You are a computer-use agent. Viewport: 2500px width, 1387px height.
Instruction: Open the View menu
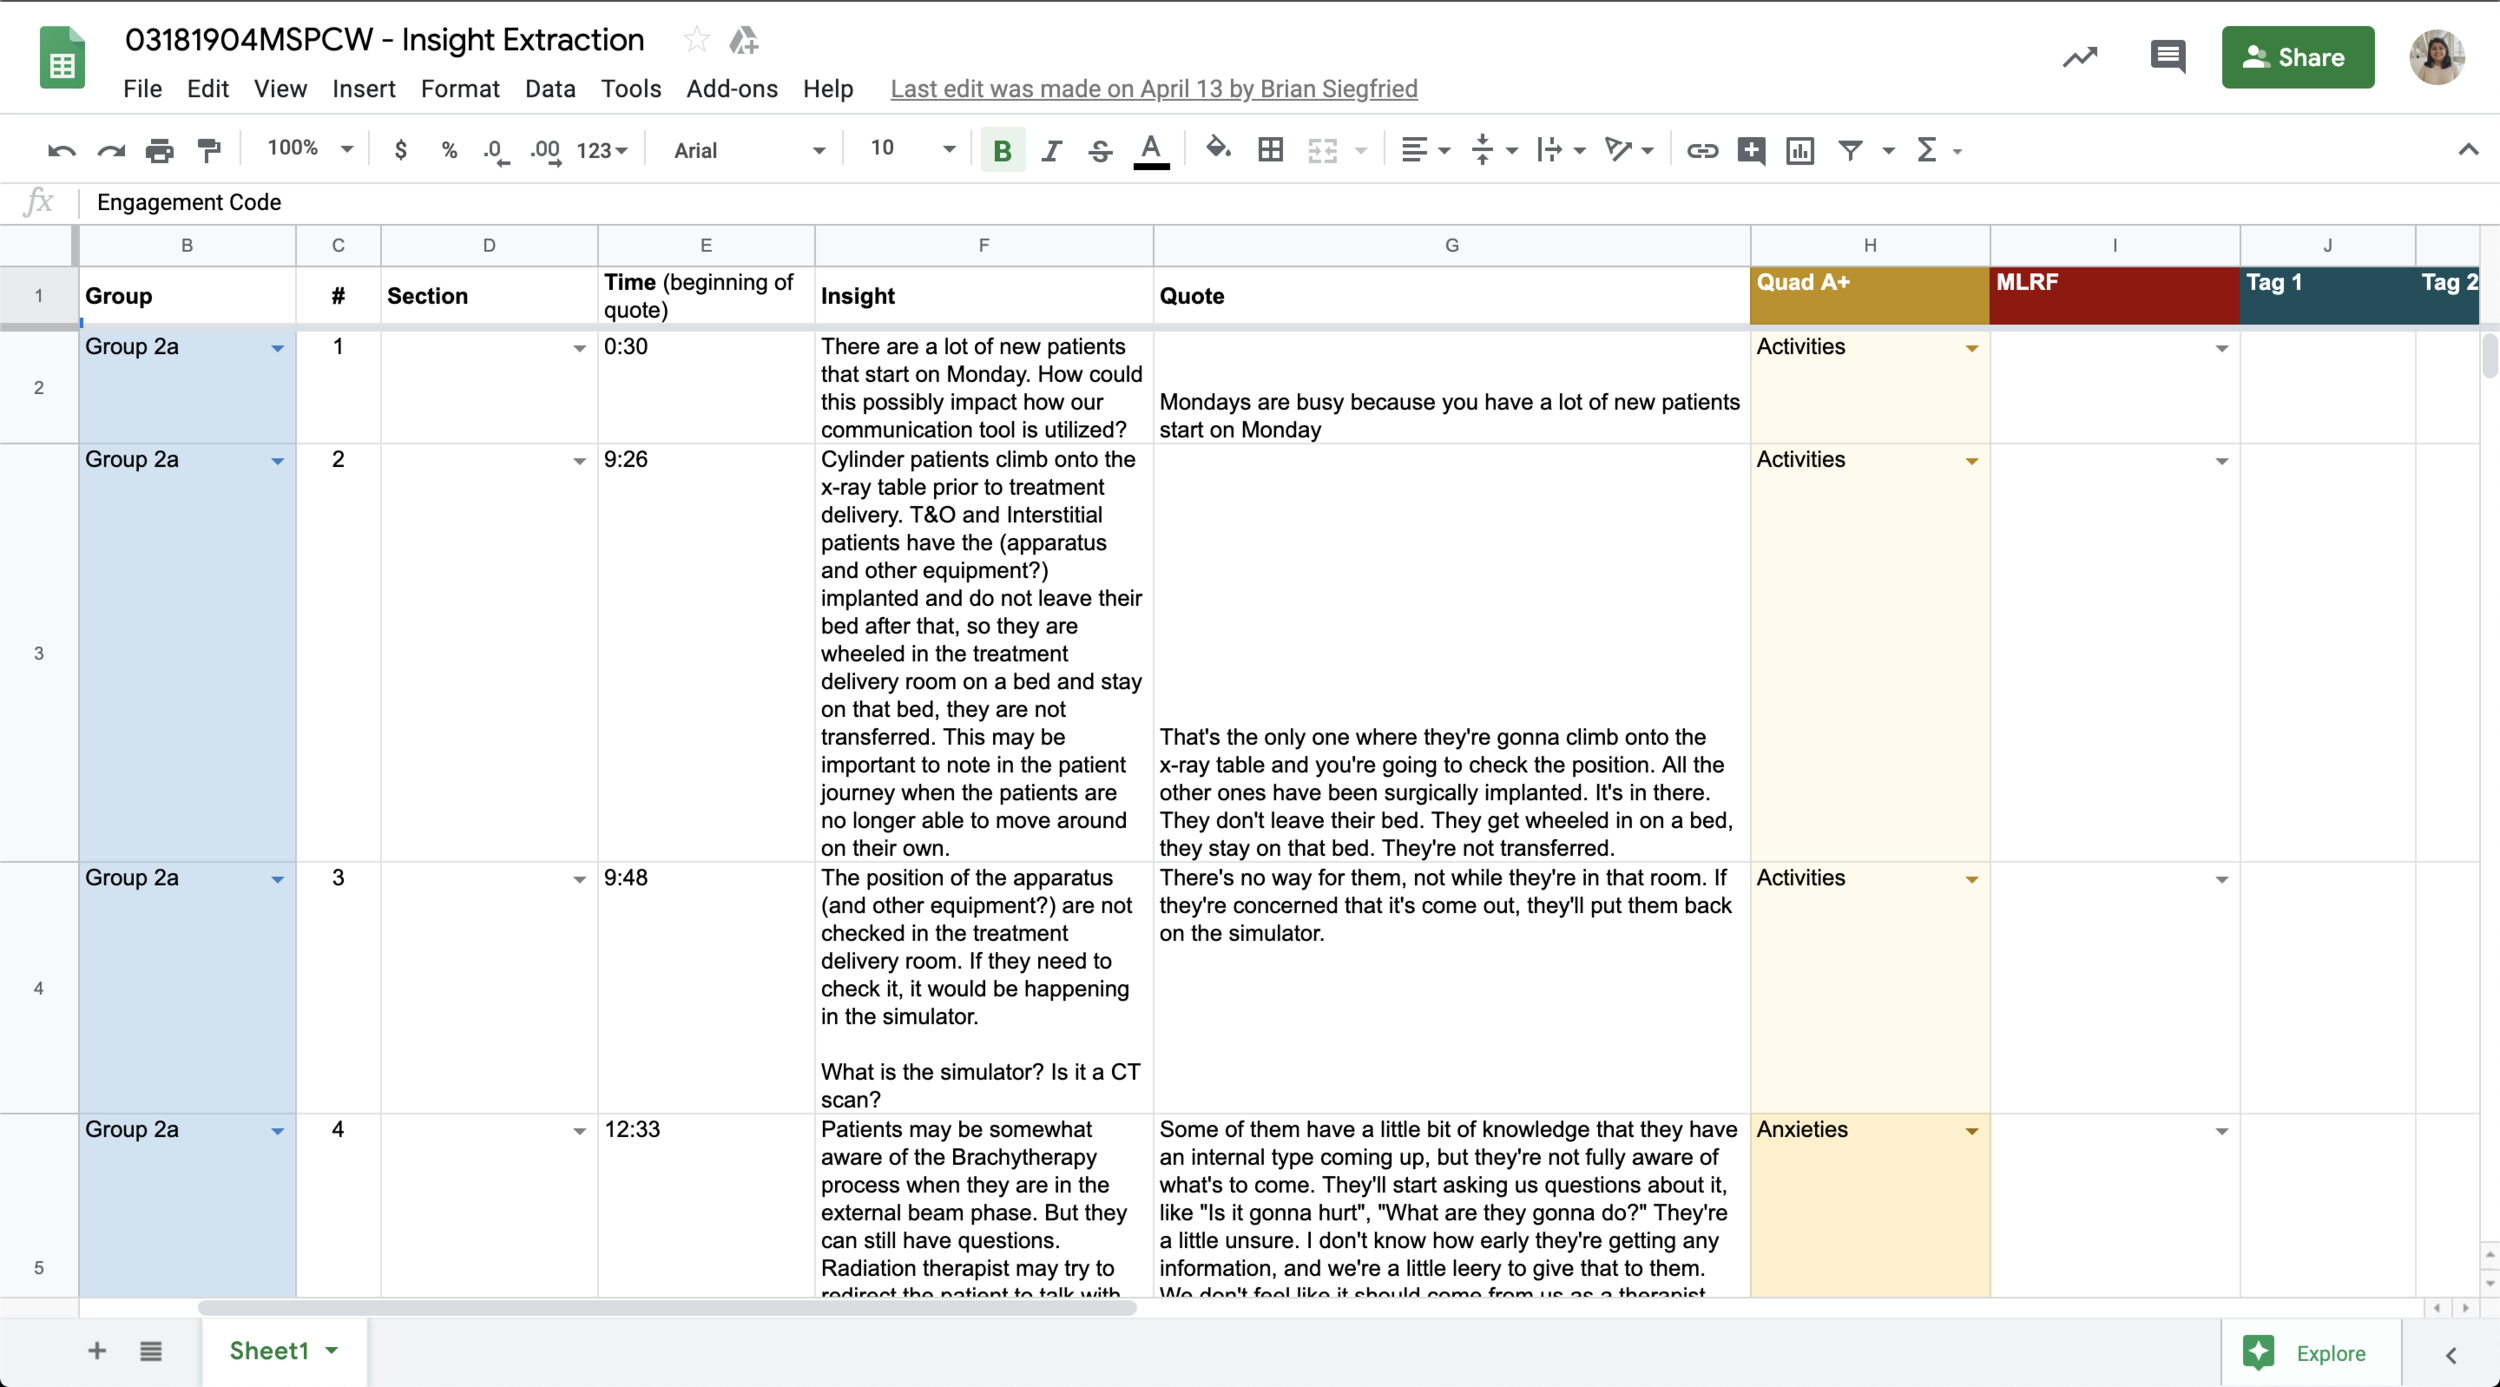point(280,89)
